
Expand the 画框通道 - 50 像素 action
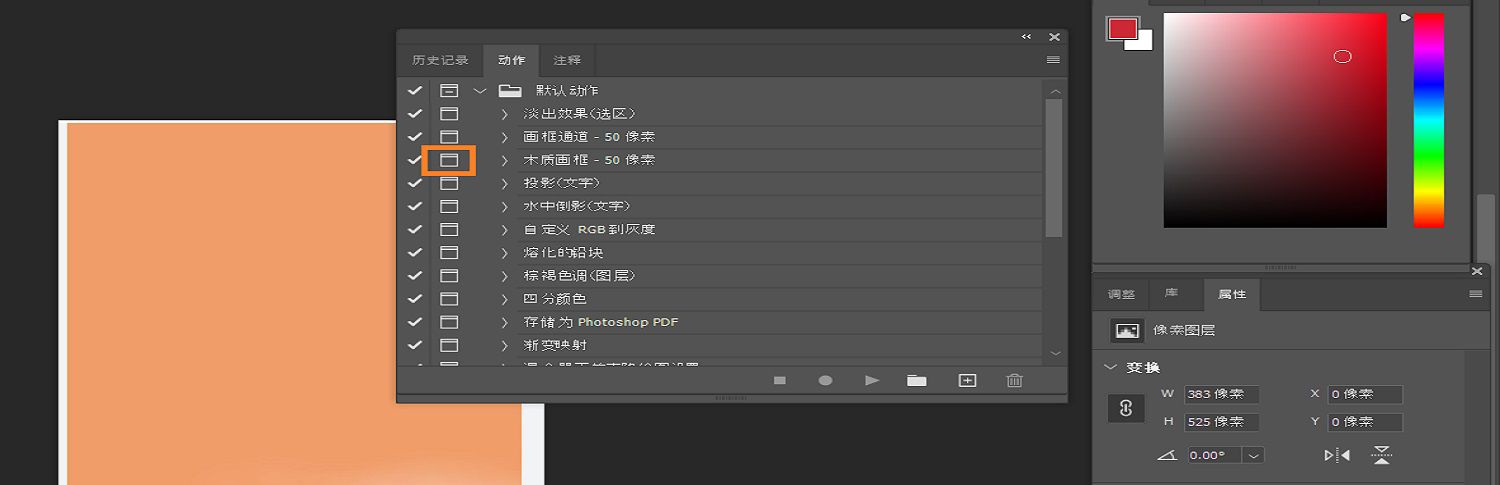pos(505,137)
